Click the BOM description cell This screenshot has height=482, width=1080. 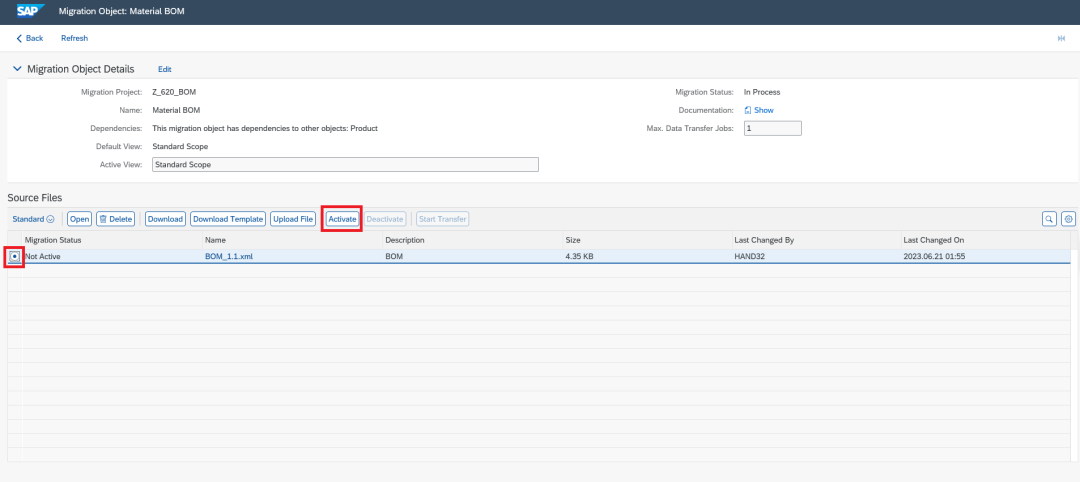click(472, 256)
